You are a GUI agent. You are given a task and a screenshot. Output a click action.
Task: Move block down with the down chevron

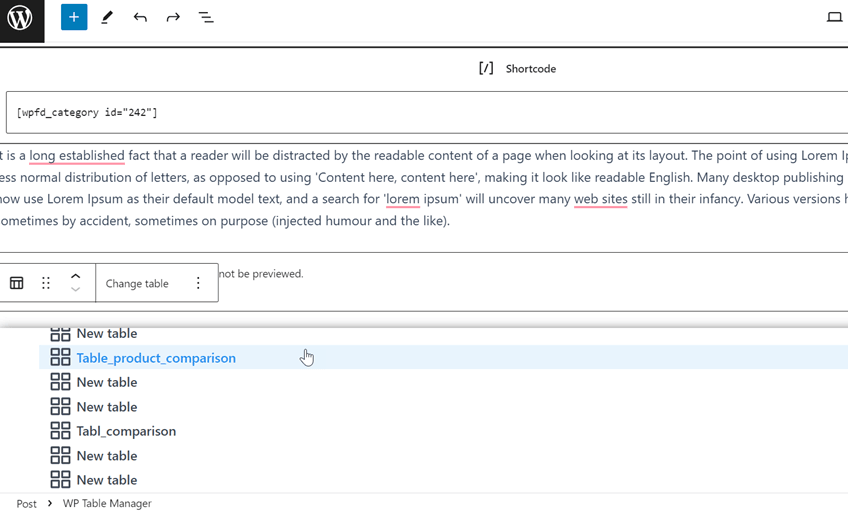click(x=75, y=290)
